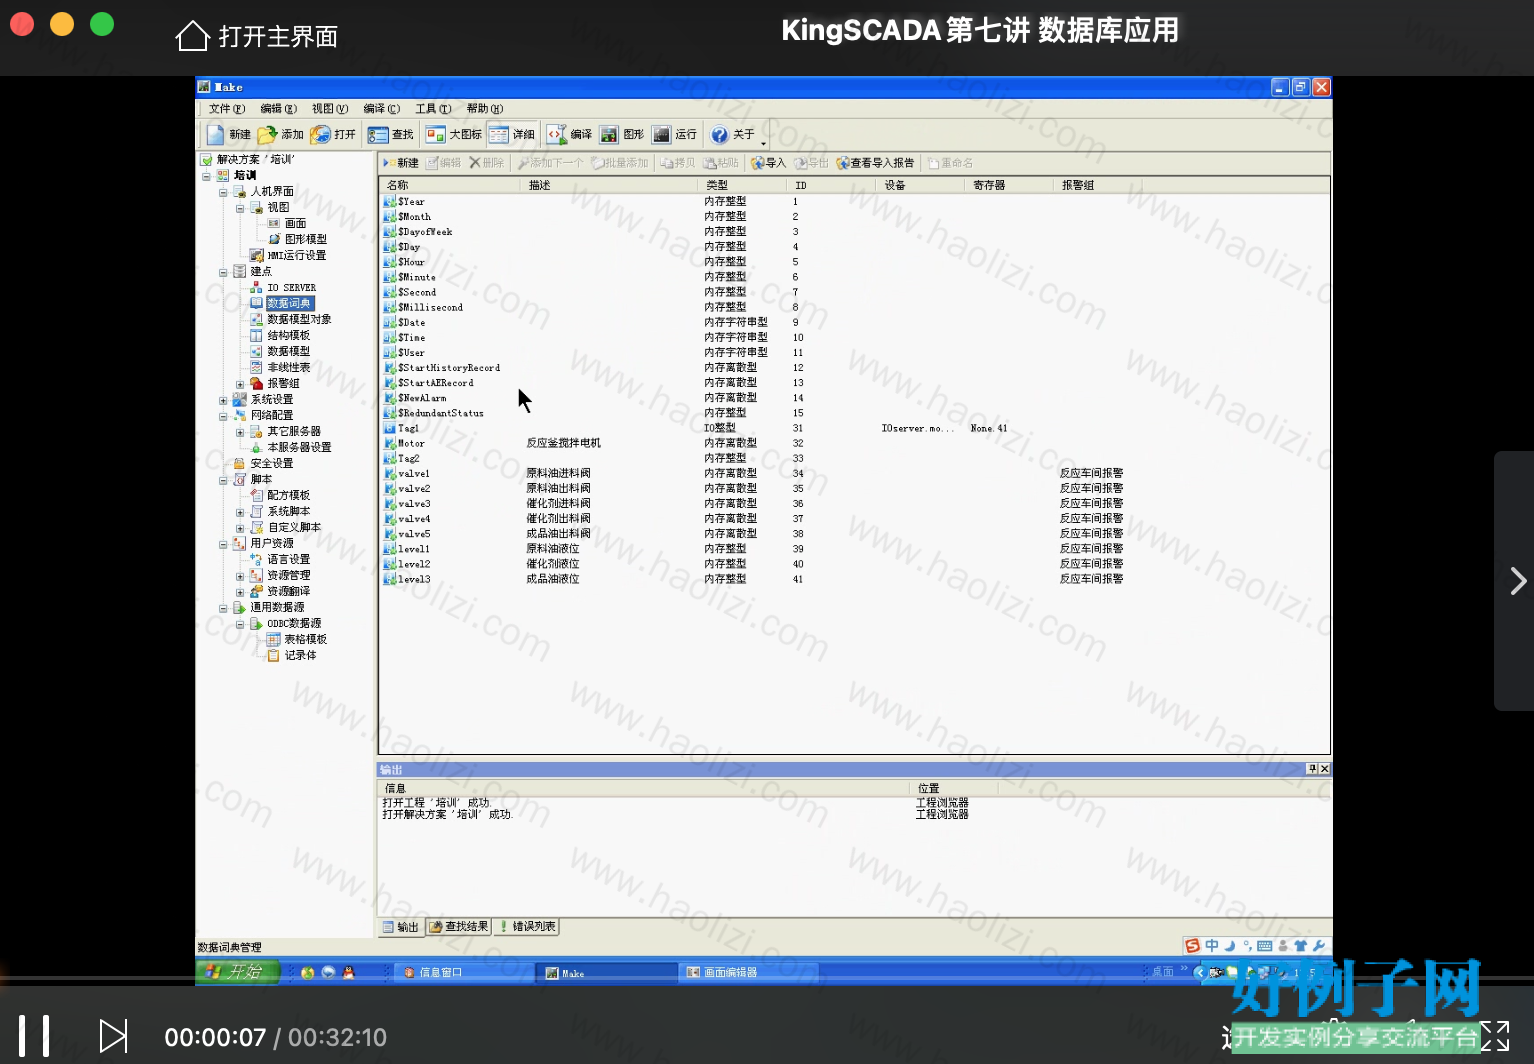Click the 新建 toolbar icon in main toolbar
This screenshot has height=1064, width=1534.
[228, 134]
